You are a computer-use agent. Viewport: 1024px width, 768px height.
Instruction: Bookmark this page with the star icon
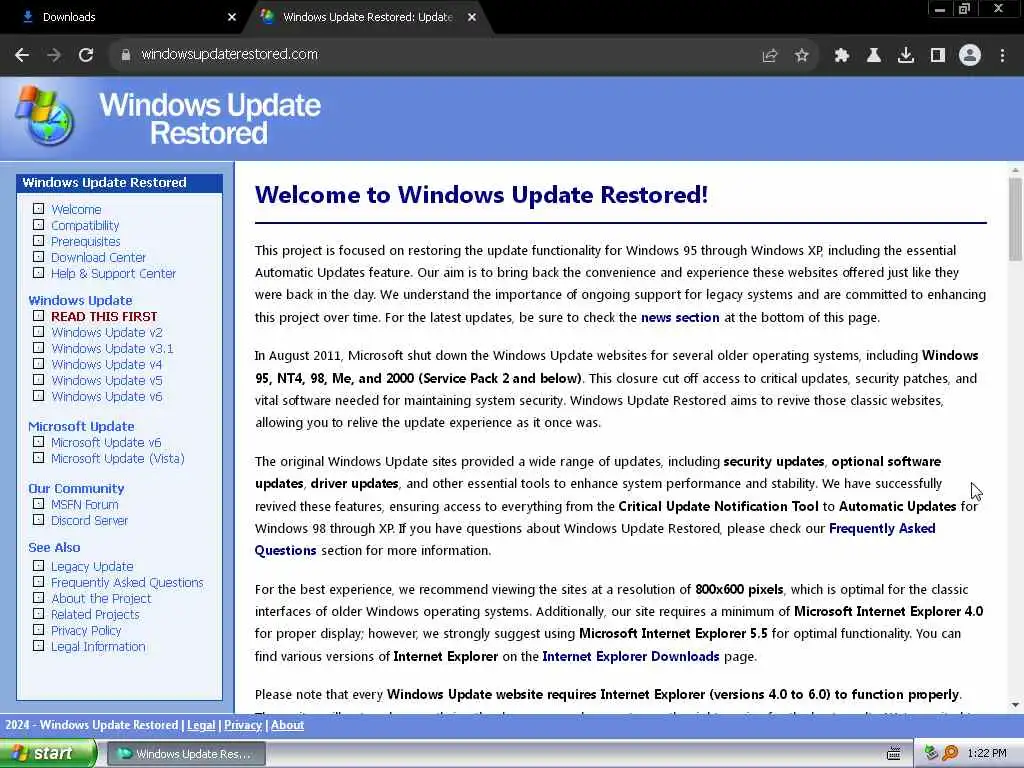pos(801,56)
